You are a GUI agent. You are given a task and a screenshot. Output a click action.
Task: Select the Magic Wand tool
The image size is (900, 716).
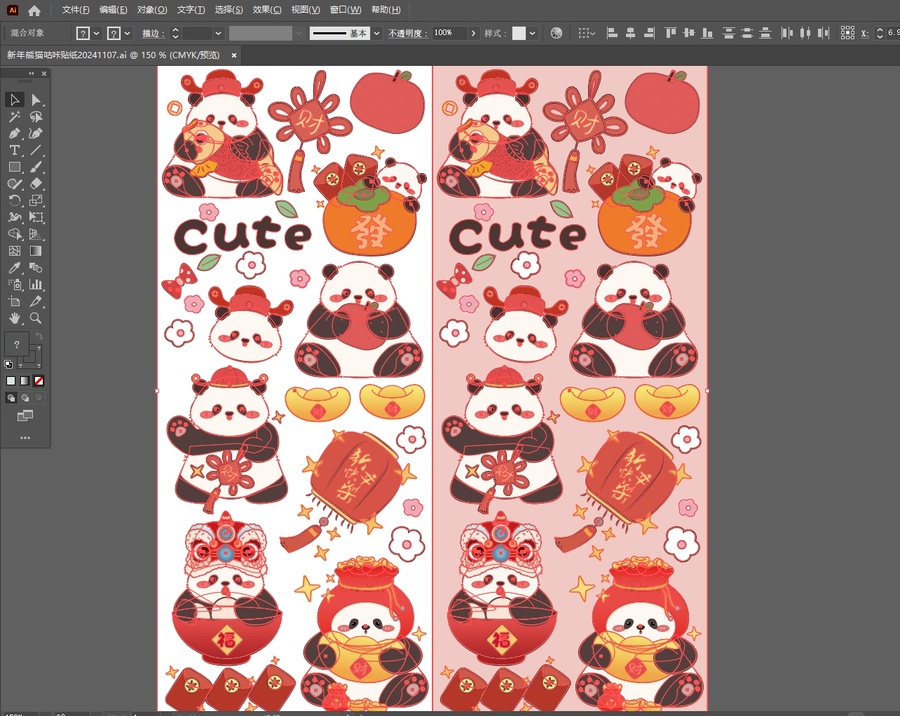[x=14, y=117]
